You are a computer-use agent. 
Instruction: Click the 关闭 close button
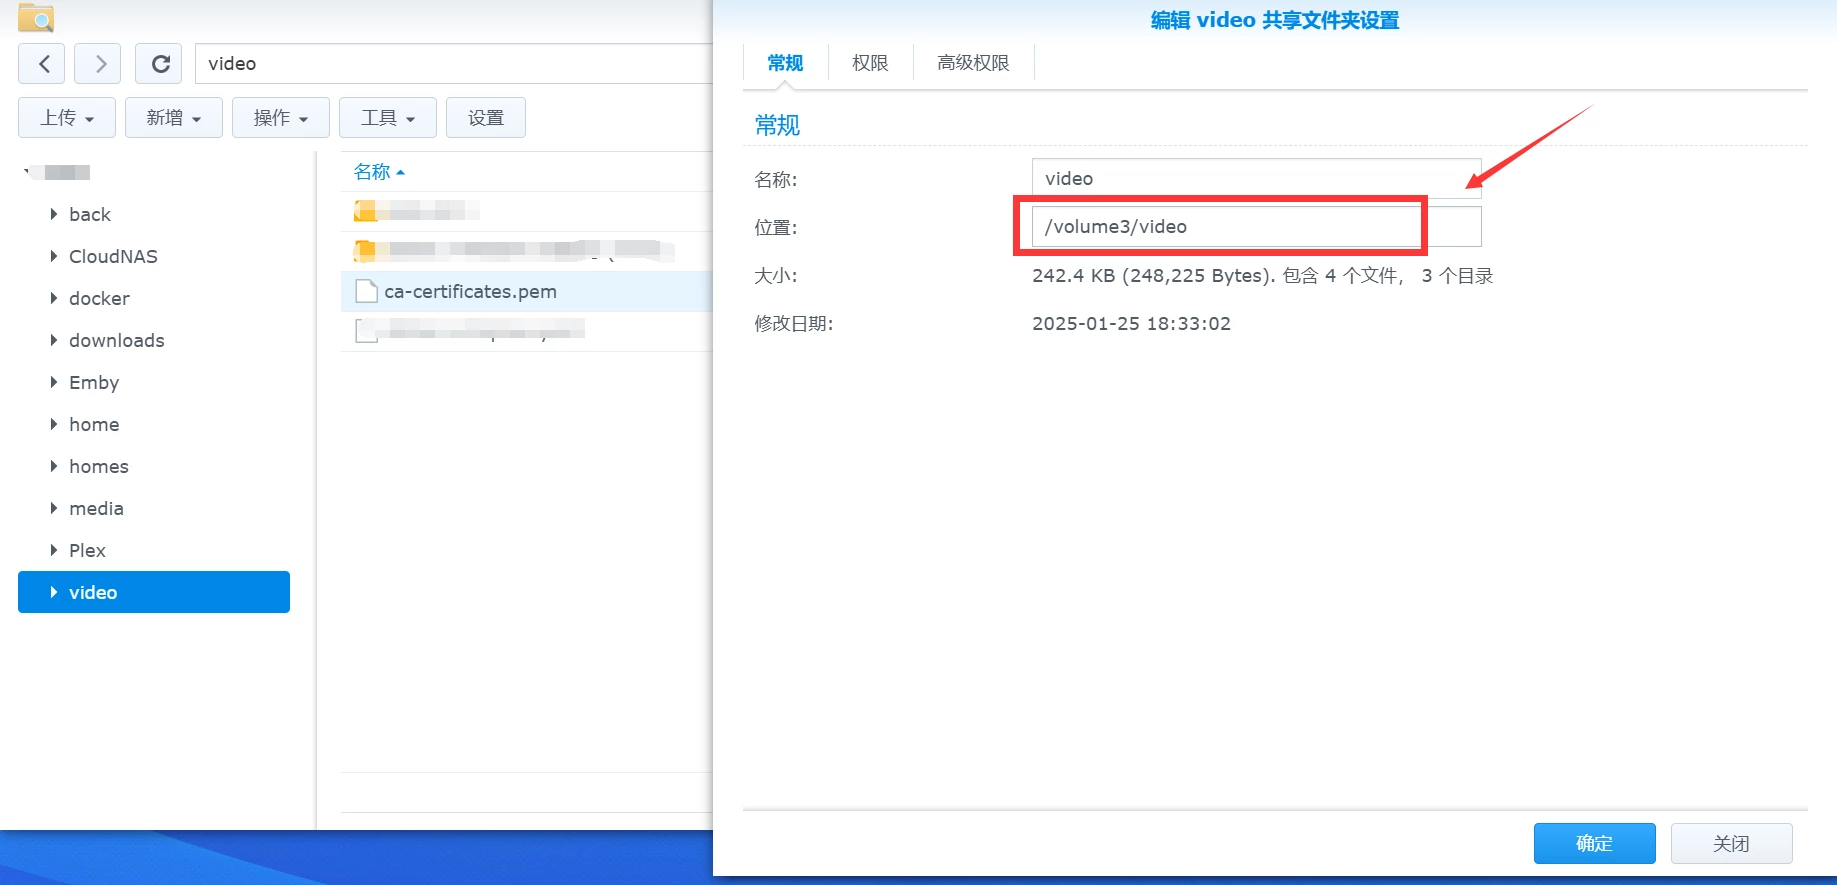1730,843
